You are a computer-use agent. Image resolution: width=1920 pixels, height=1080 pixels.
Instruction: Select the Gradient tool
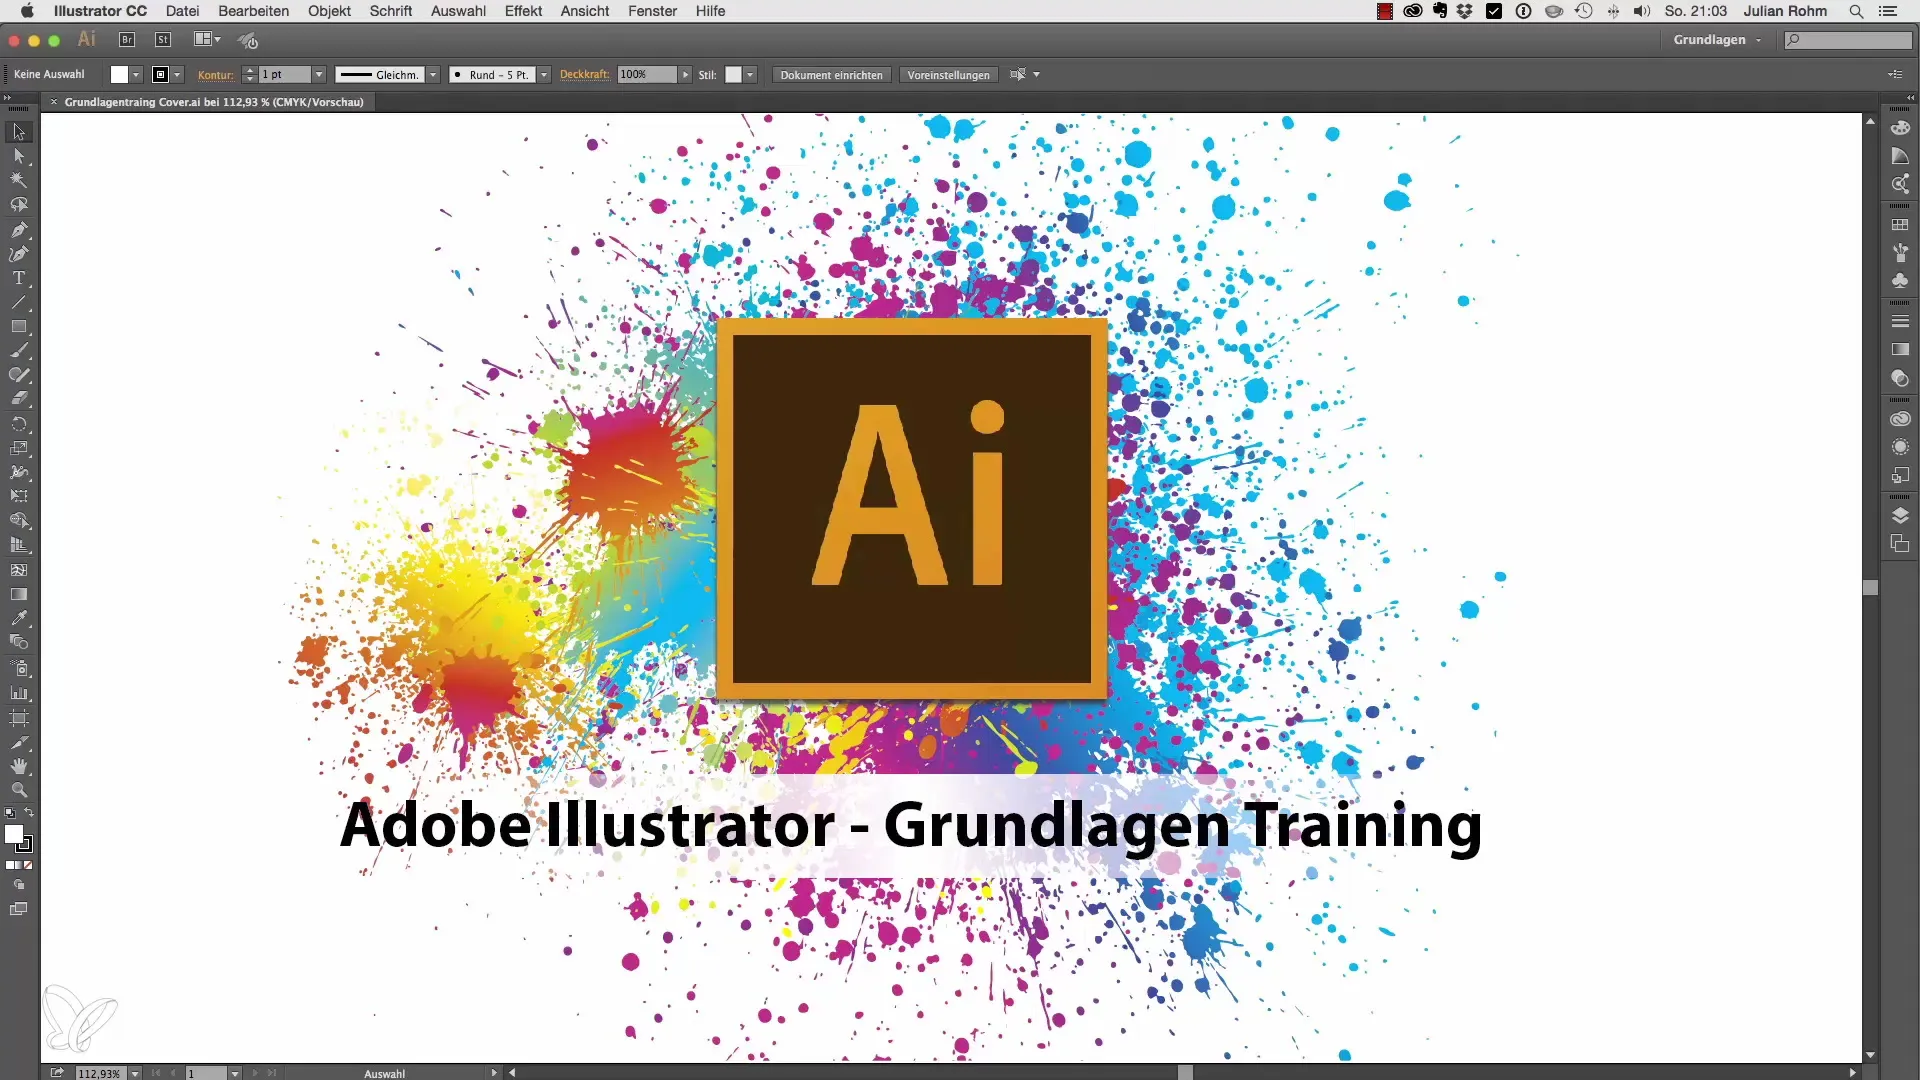[18, 594]
